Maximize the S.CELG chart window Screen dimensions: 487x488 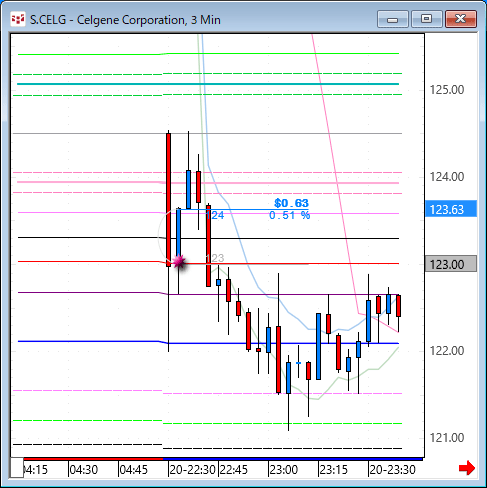tap(426, 19)
